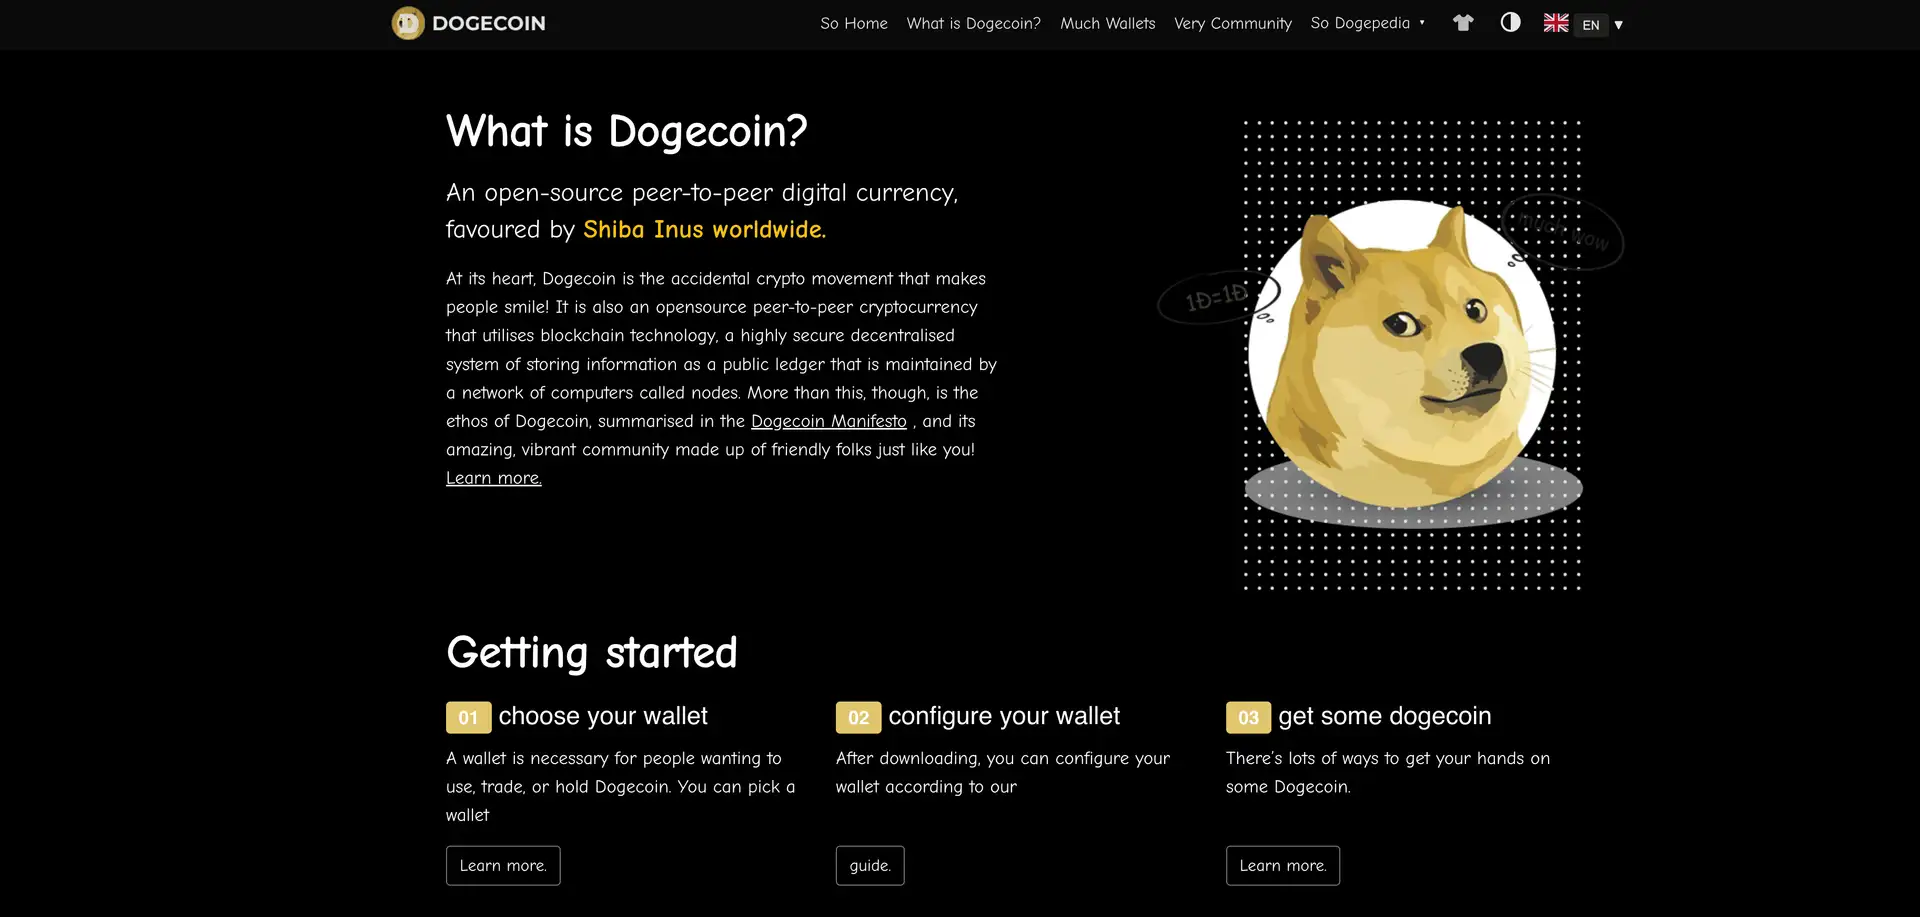This screenshot has width=1920, height=917.
Task: Click the Shiba Inu Doge illustration
Action: 1401,352
